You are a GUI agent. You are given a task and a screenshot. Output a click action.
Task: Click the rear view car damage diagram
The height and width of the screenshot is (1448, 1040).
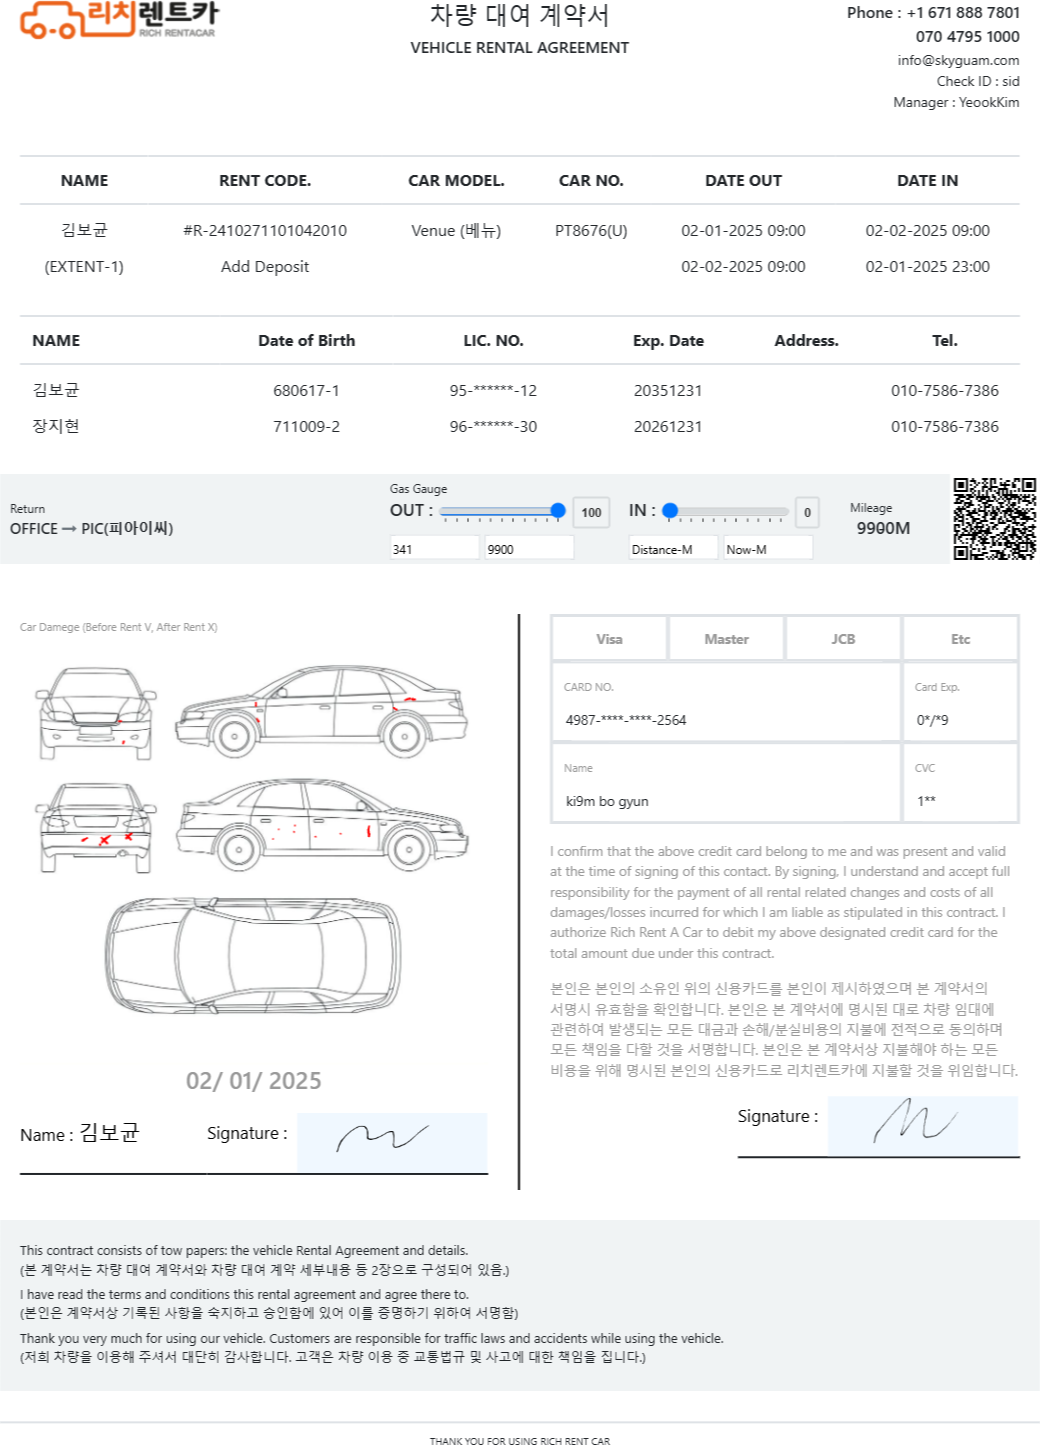96,827
